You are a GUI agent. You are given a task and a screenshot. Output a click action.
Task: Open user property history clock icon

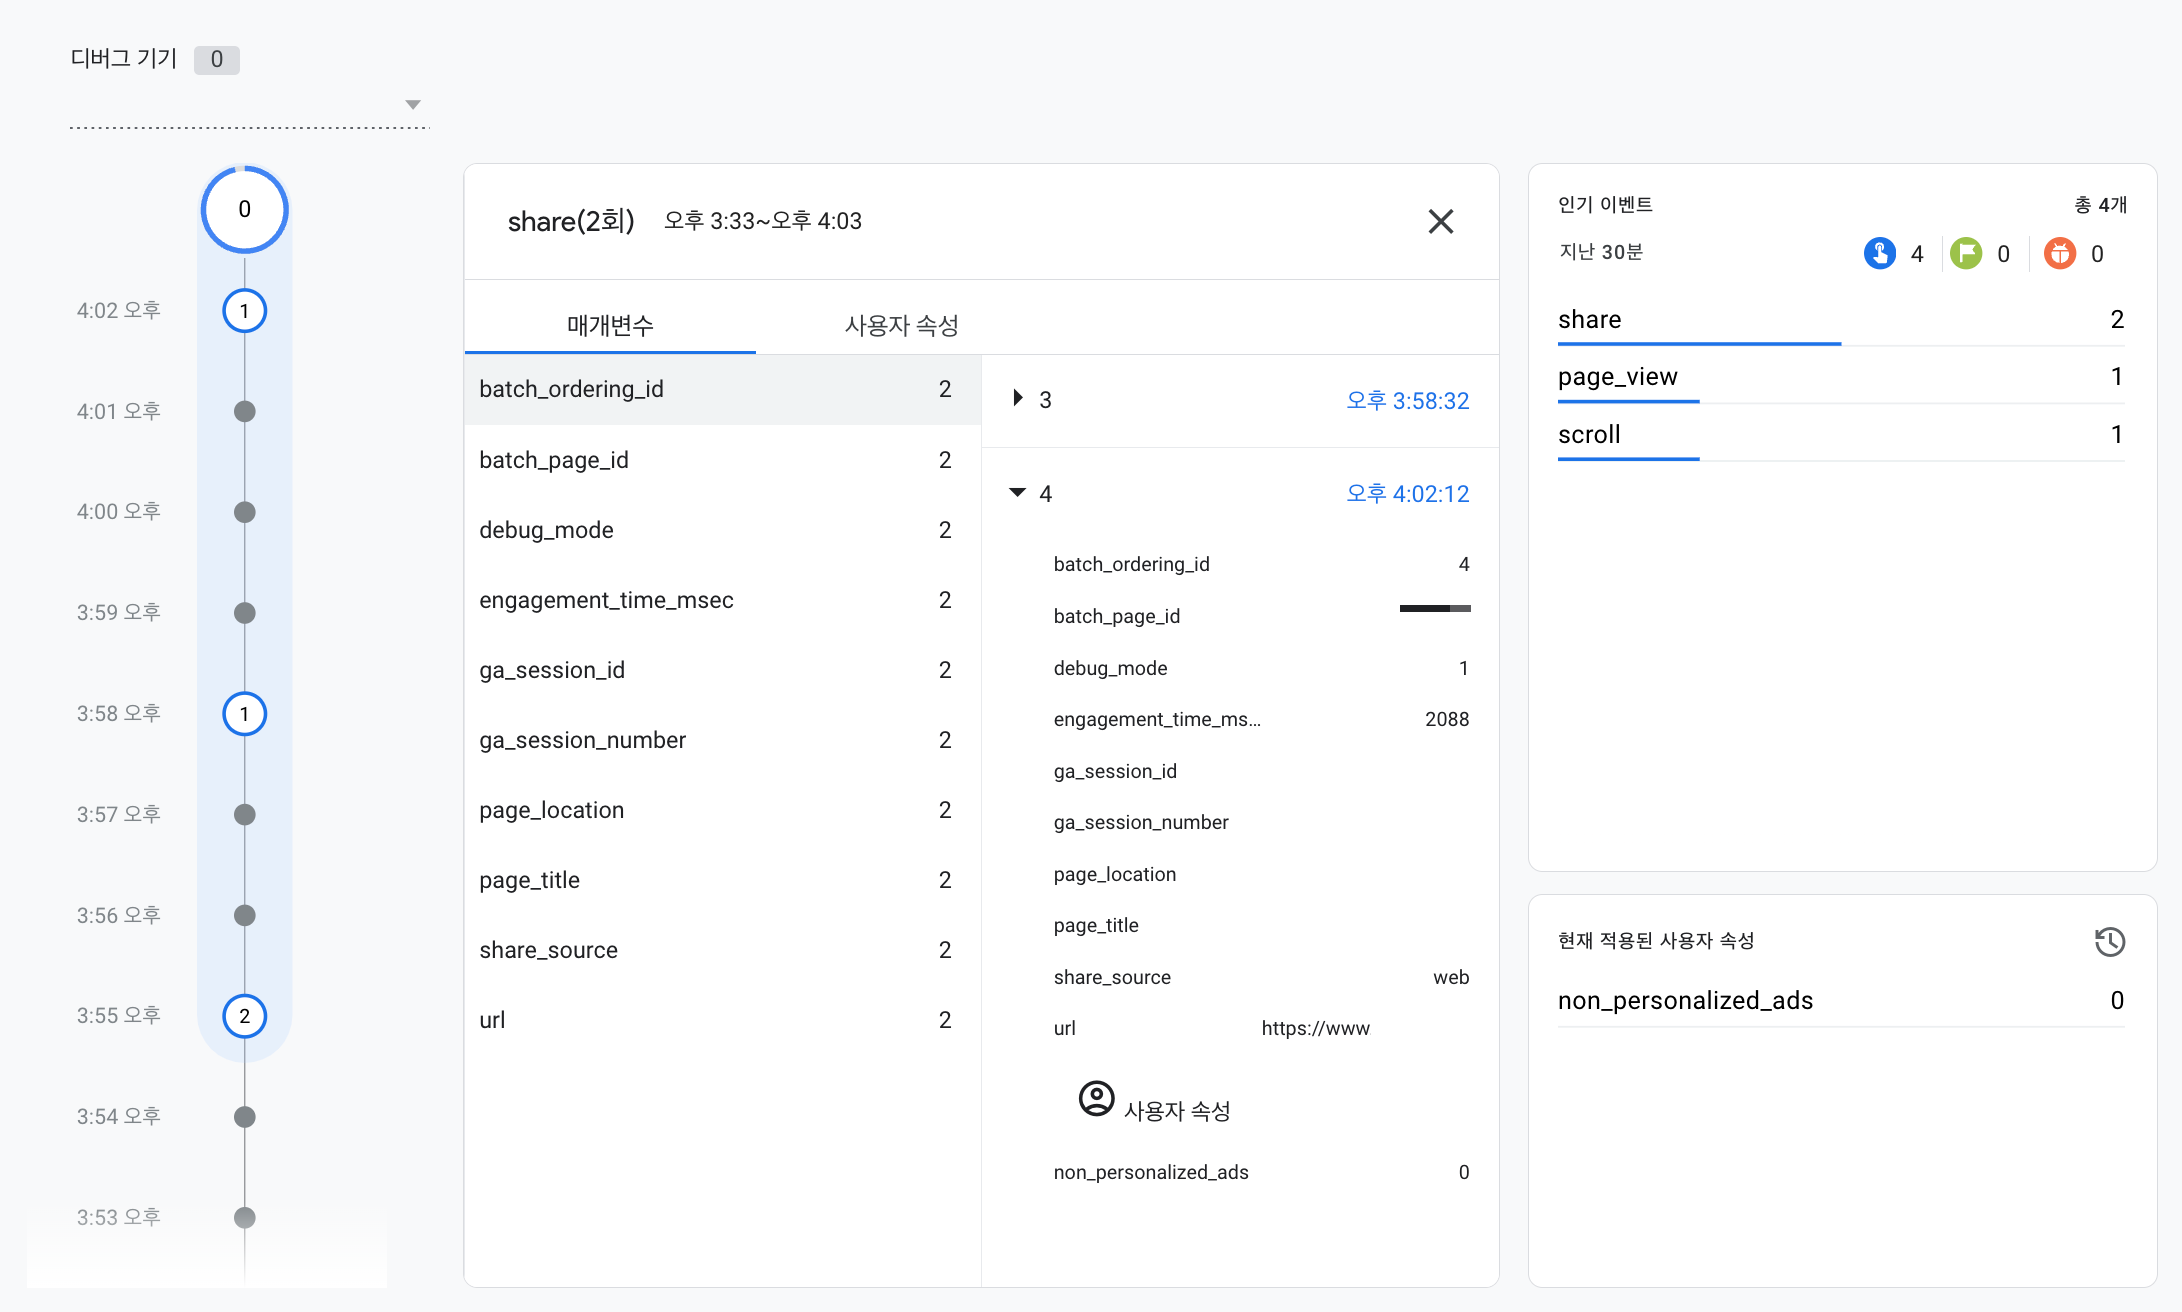pos(2109,941)
